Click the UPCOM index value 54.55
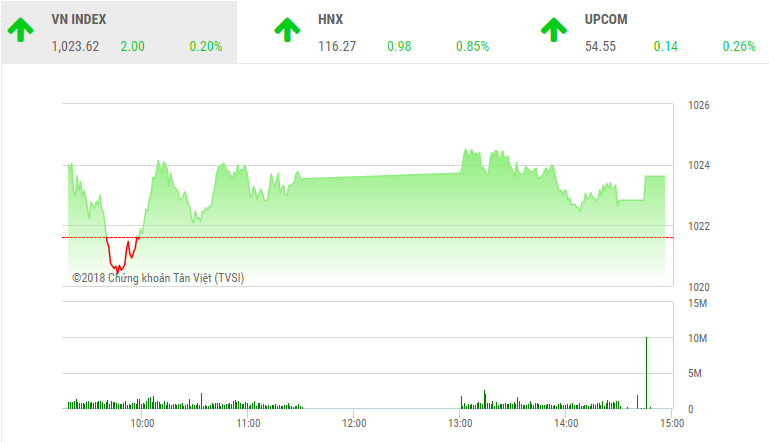 coord(601,46)
